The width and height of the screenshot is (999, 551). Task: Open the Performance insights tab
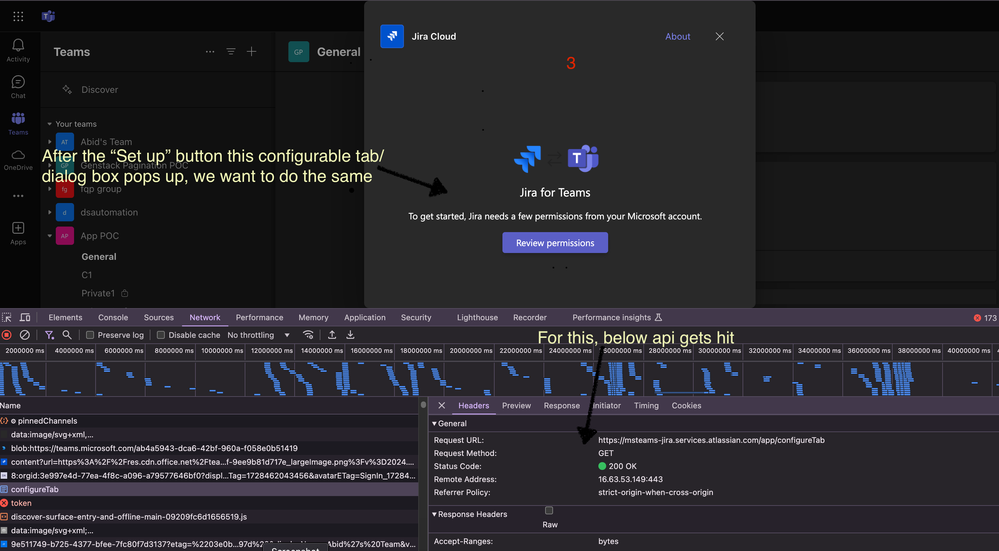617,317
